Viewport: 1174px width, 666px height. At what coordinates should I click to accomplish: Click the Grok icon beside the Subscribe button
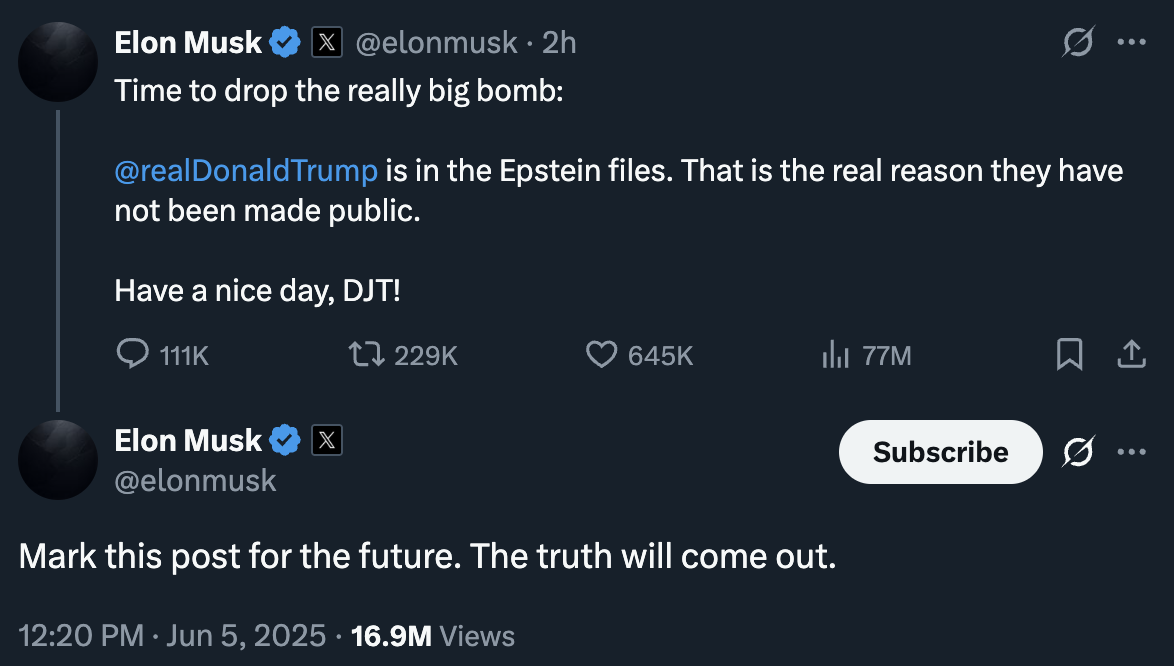1078,453
